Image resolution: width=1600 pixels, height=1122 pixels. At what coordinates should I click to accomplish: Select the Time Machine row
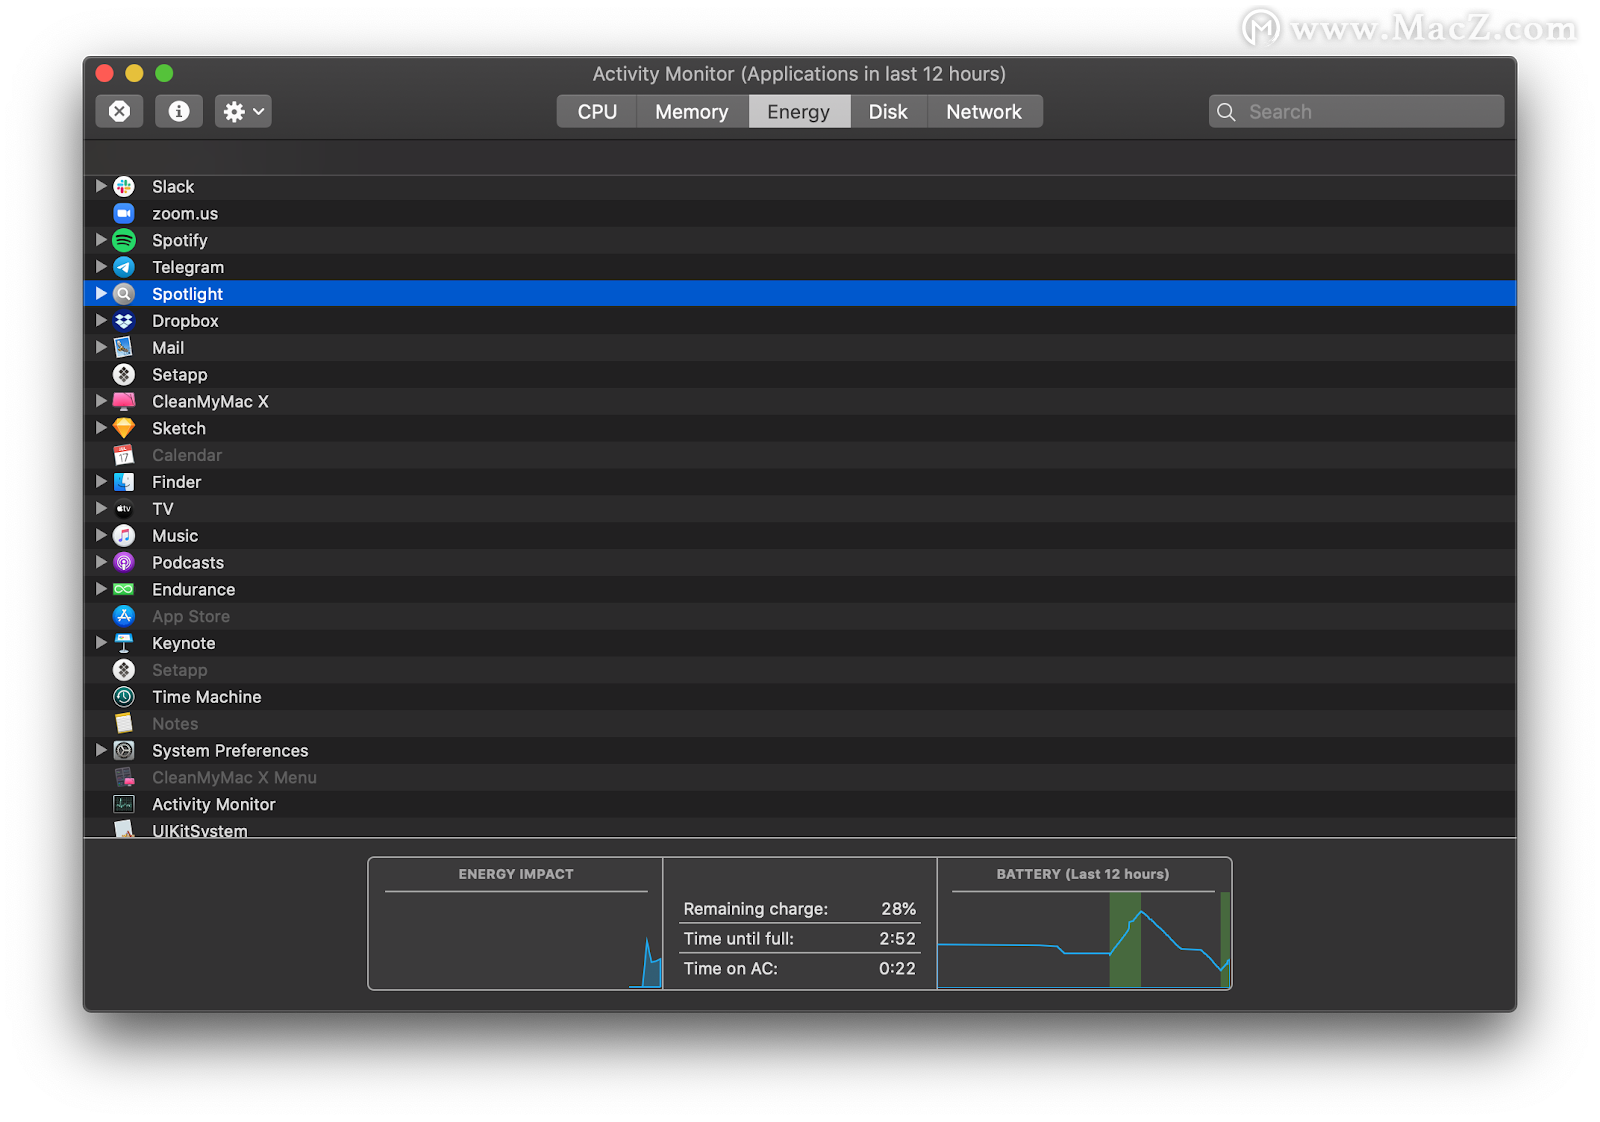click(800, 697)
